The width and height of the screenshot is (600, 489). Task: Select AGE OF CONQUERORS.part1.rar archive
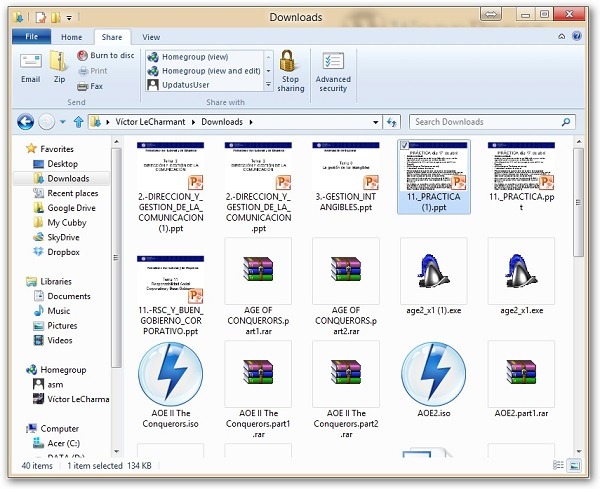pyautogui.click(x=258, y=287)
